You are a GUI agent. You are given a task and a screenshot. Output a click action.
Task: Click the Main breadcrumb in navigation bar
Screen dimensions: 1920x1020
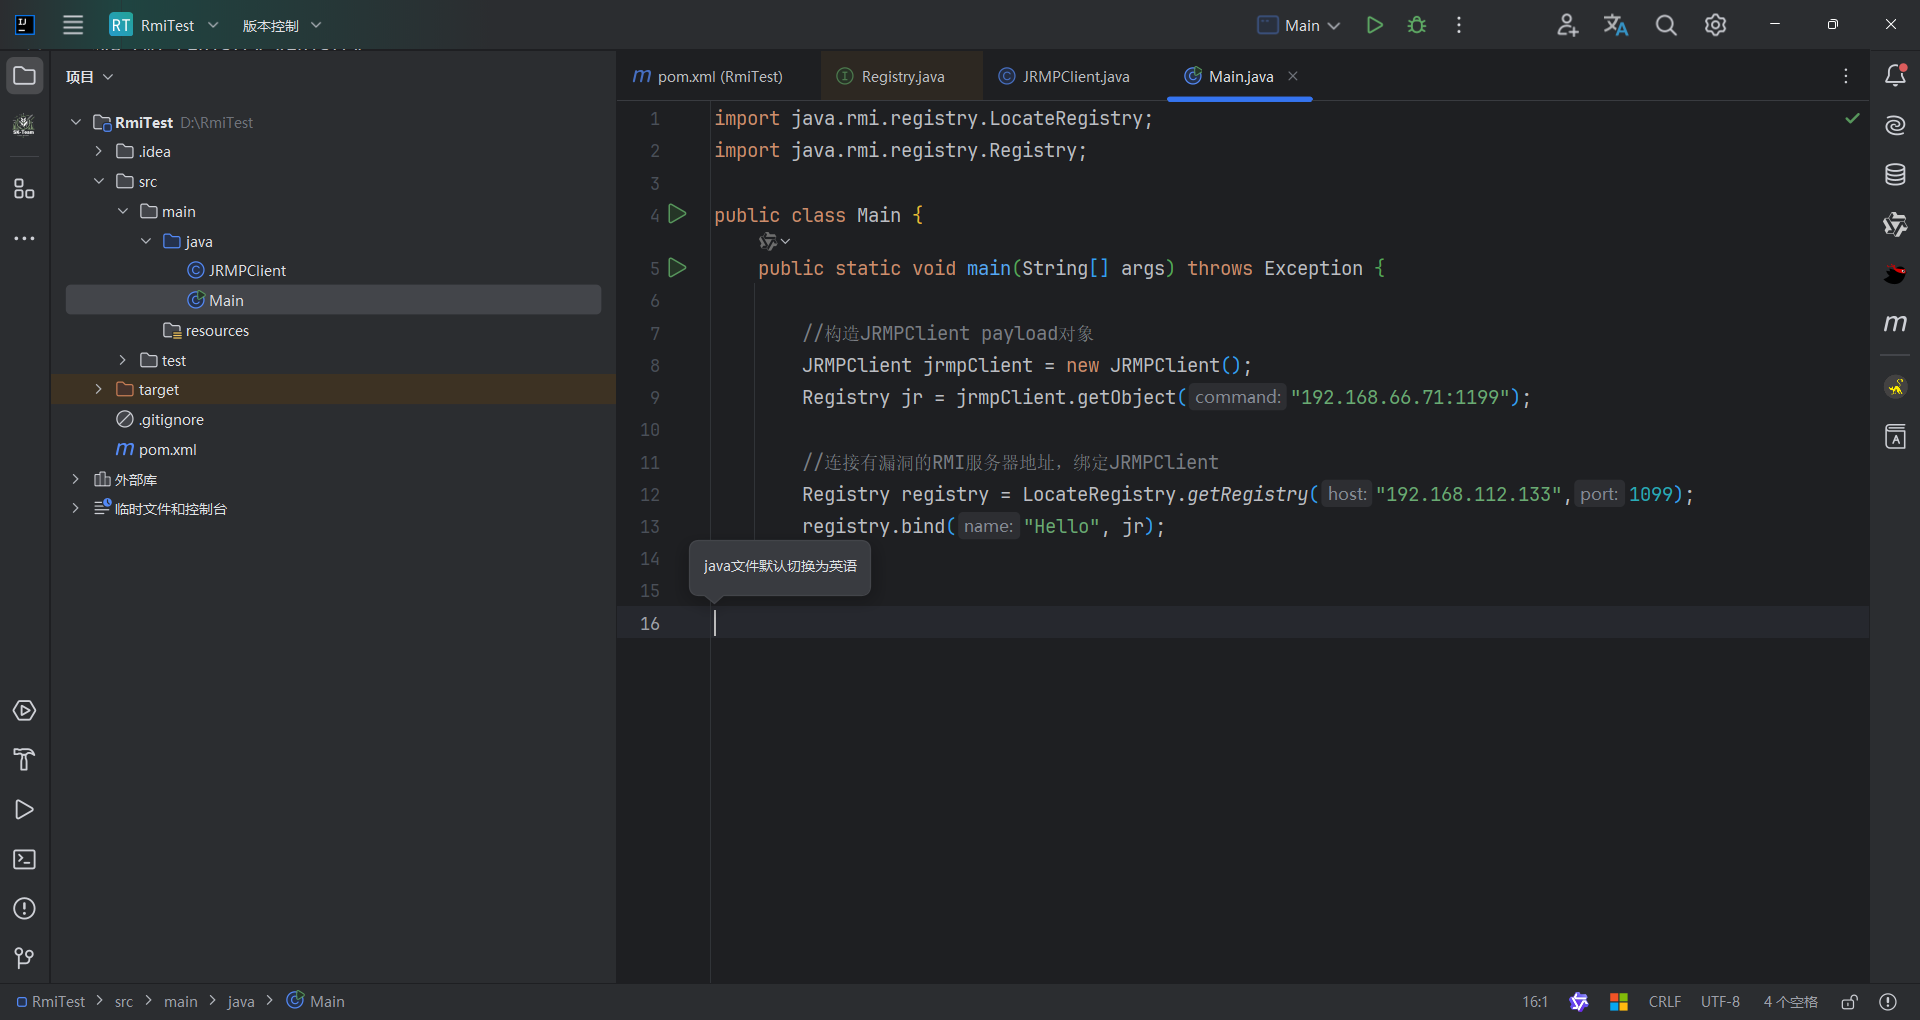pos(316,1002)
